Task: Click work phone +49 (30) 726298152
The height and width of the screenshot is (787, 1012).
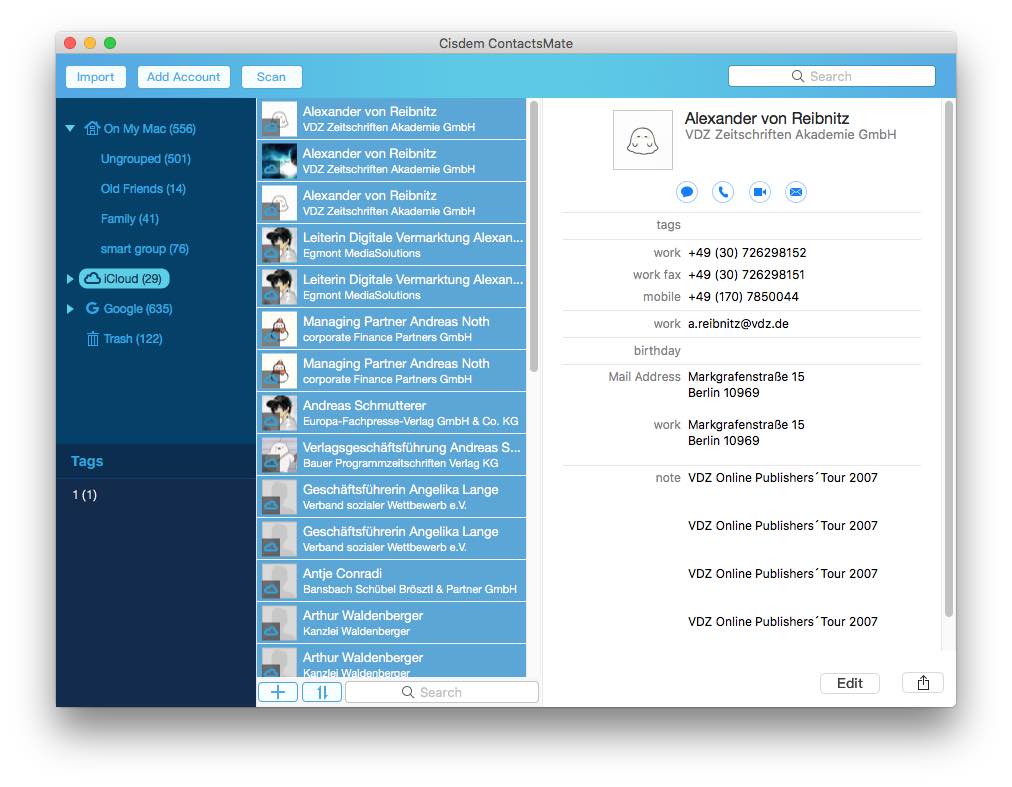Action: point(747,252)
